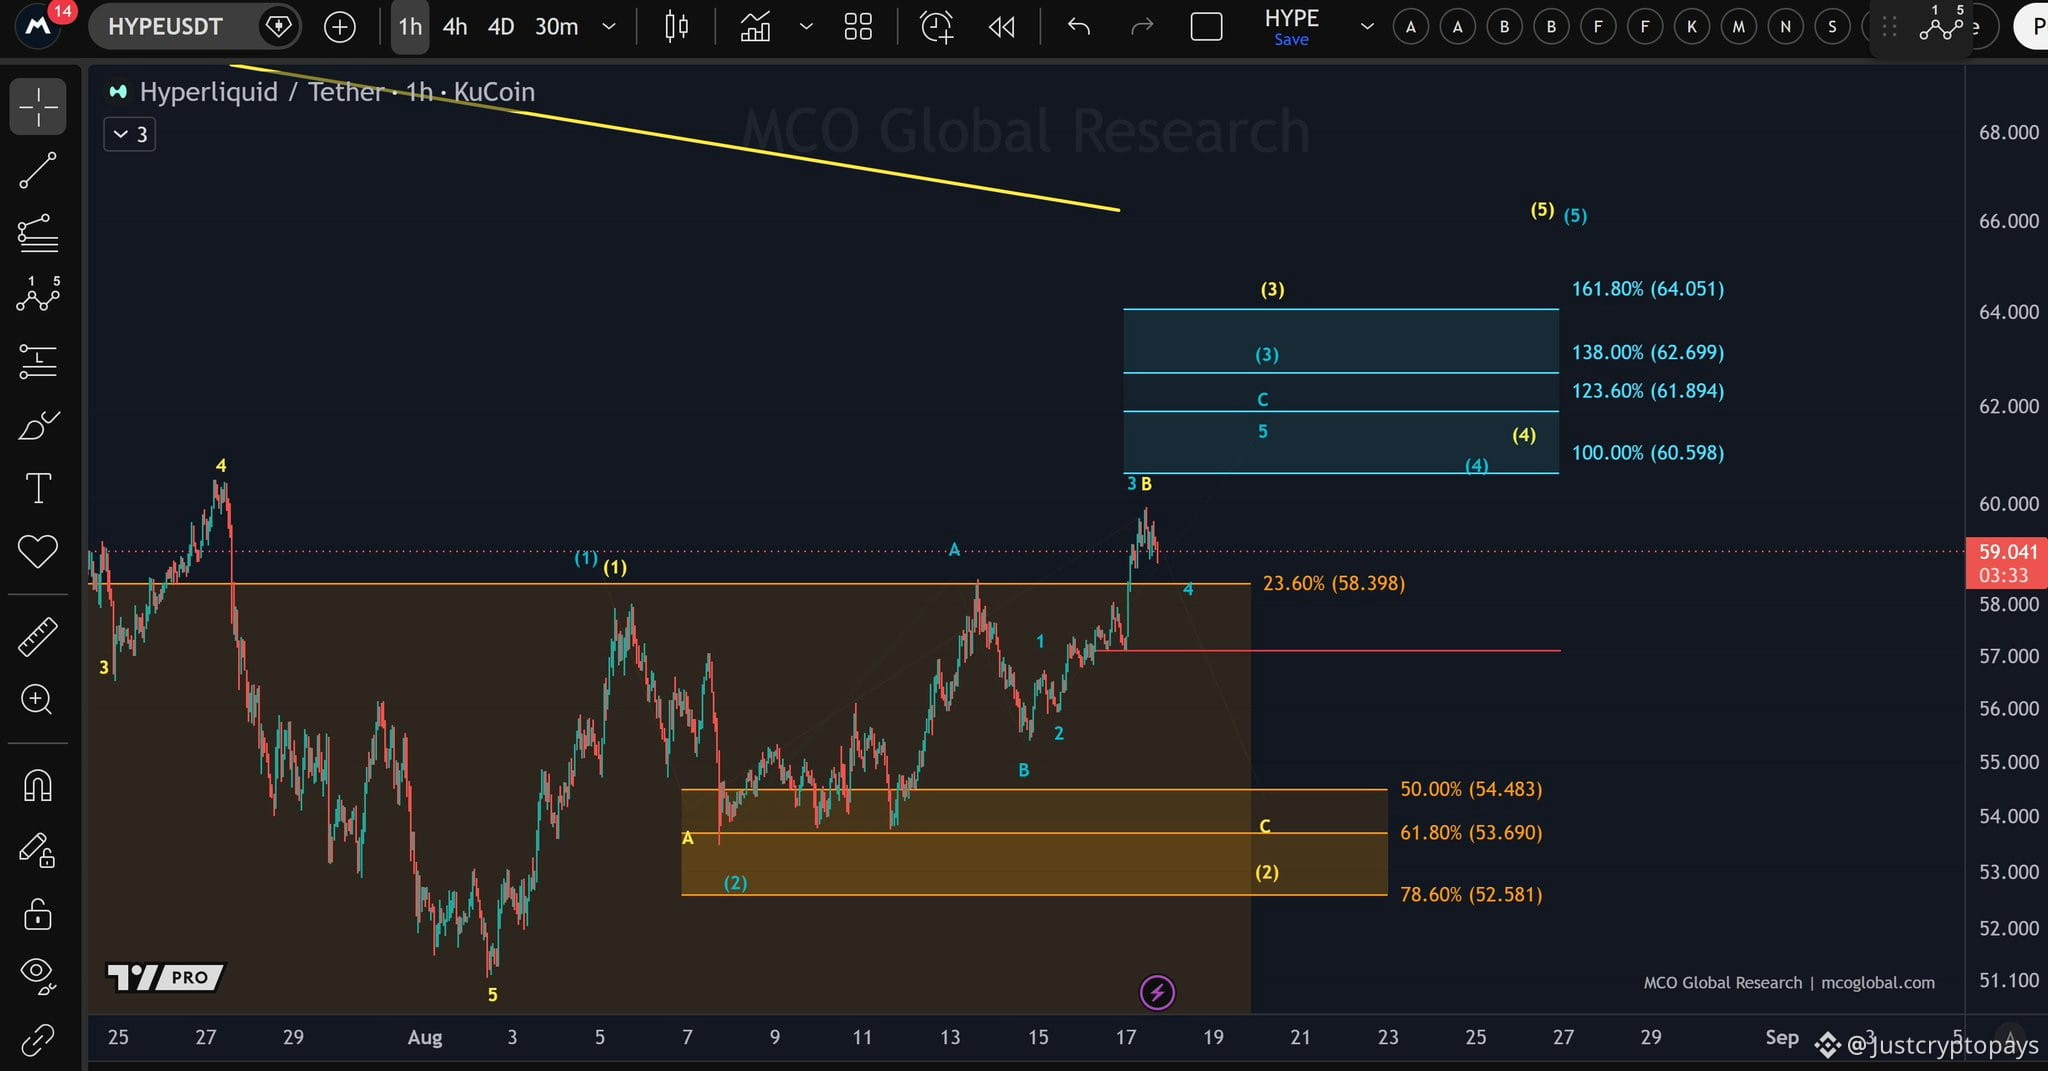Open the indicator templates grid

(x=858, y=27)
